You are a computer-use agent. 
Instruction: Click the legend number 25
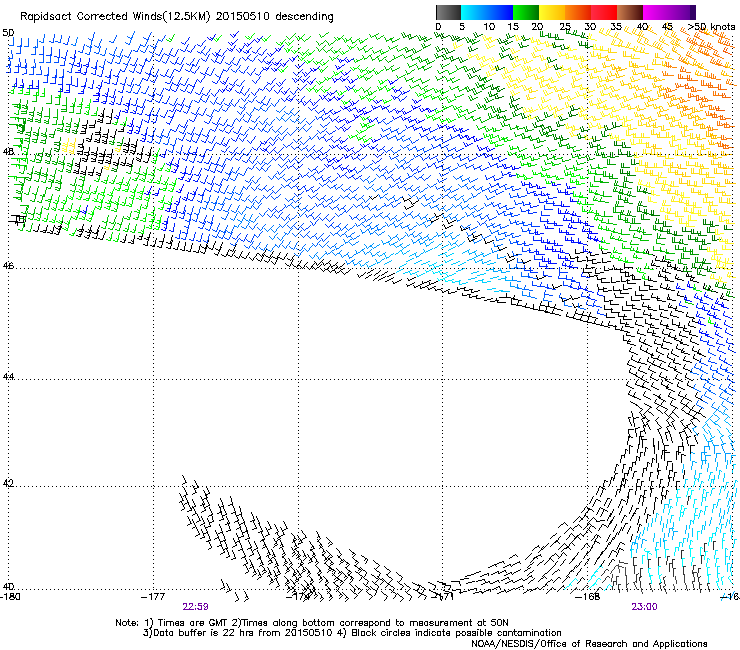click(x=565, y=27)
